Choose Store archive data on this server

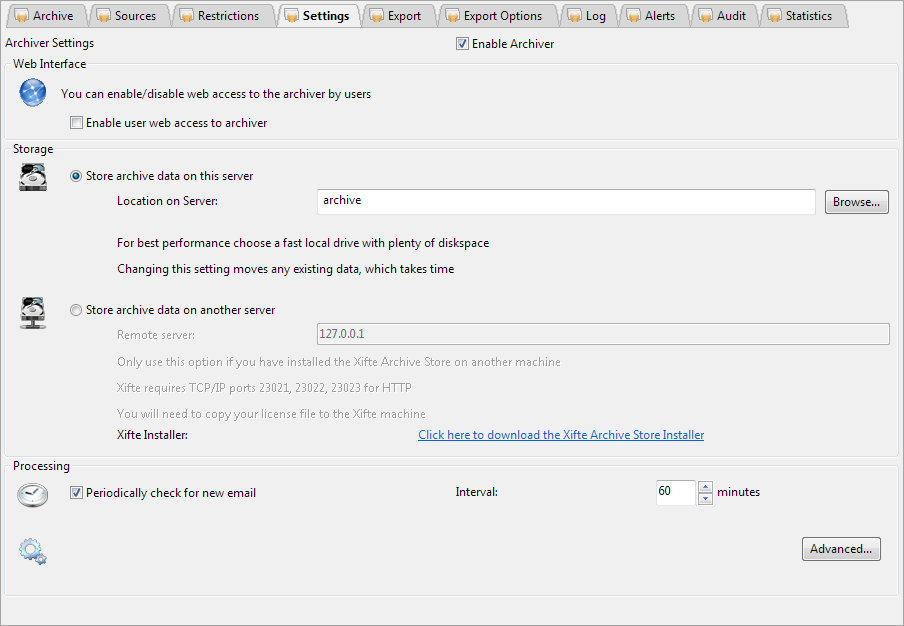coord(76,176)
